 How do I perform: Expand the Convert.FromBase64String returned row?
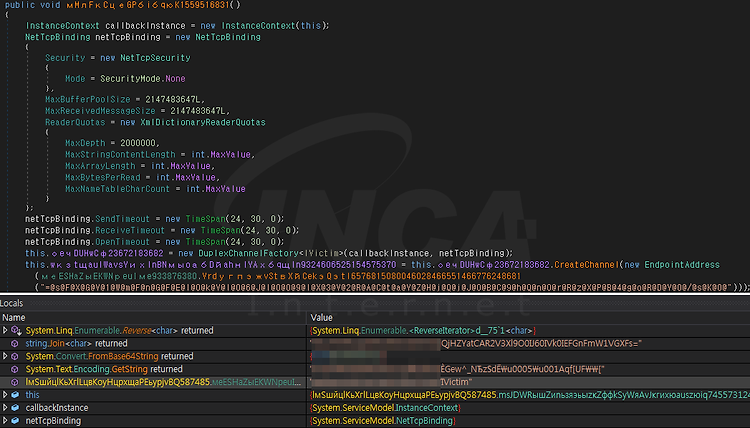[x=5, y=356]
